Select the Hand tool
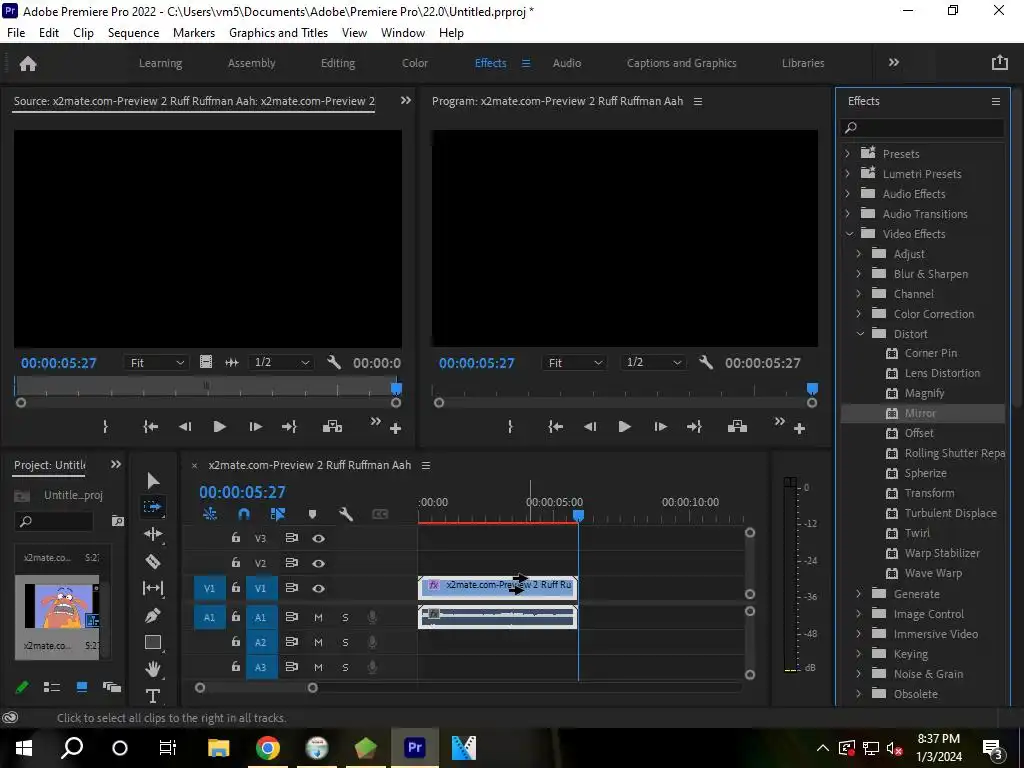The image size is (1024, 768). pyautogui.click(x=153, y=669)
